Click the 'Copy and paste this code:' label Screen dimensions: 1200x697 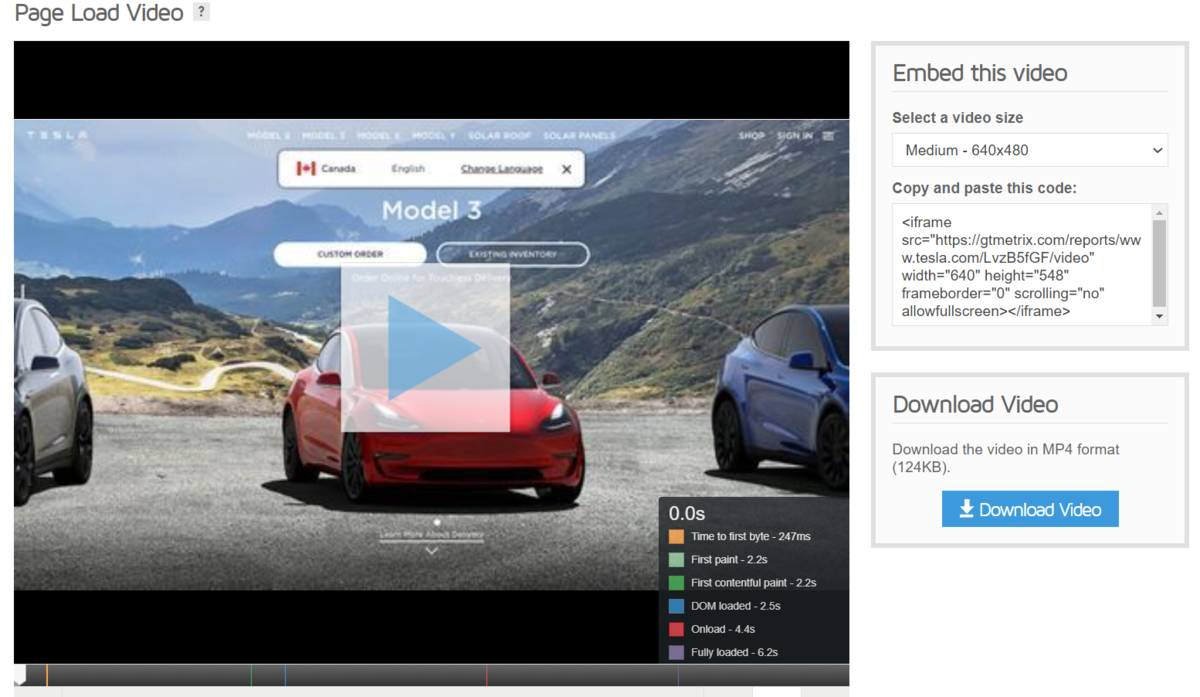(984, 188)
